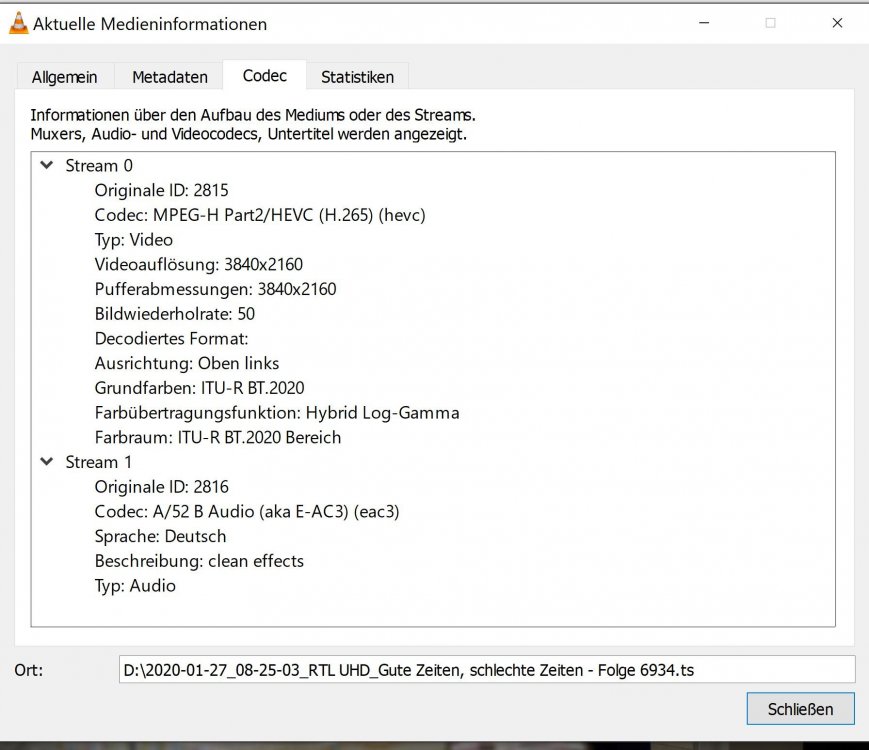Select the E-AC3 (eac3) codec row

(x=247, y=511)
